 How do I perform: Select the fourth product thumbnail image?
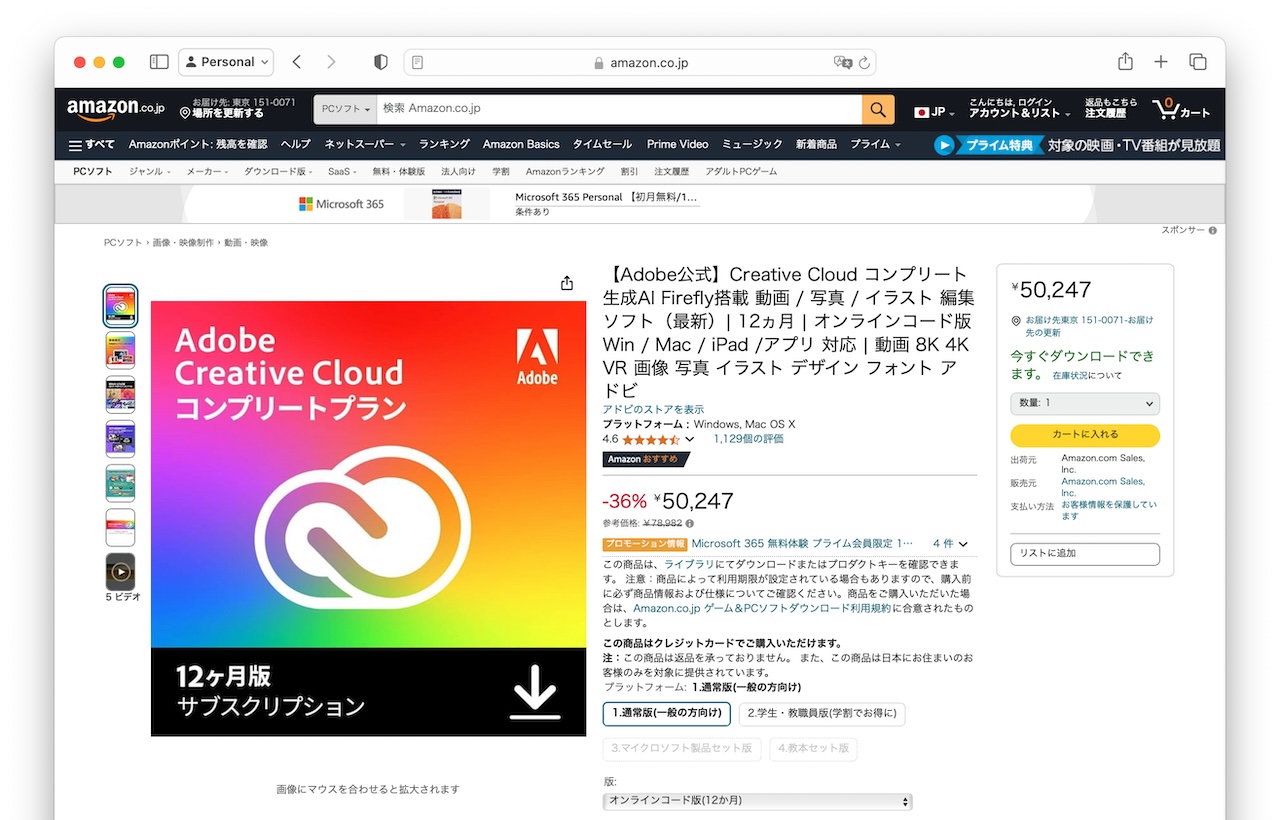(x=120, y=439)
